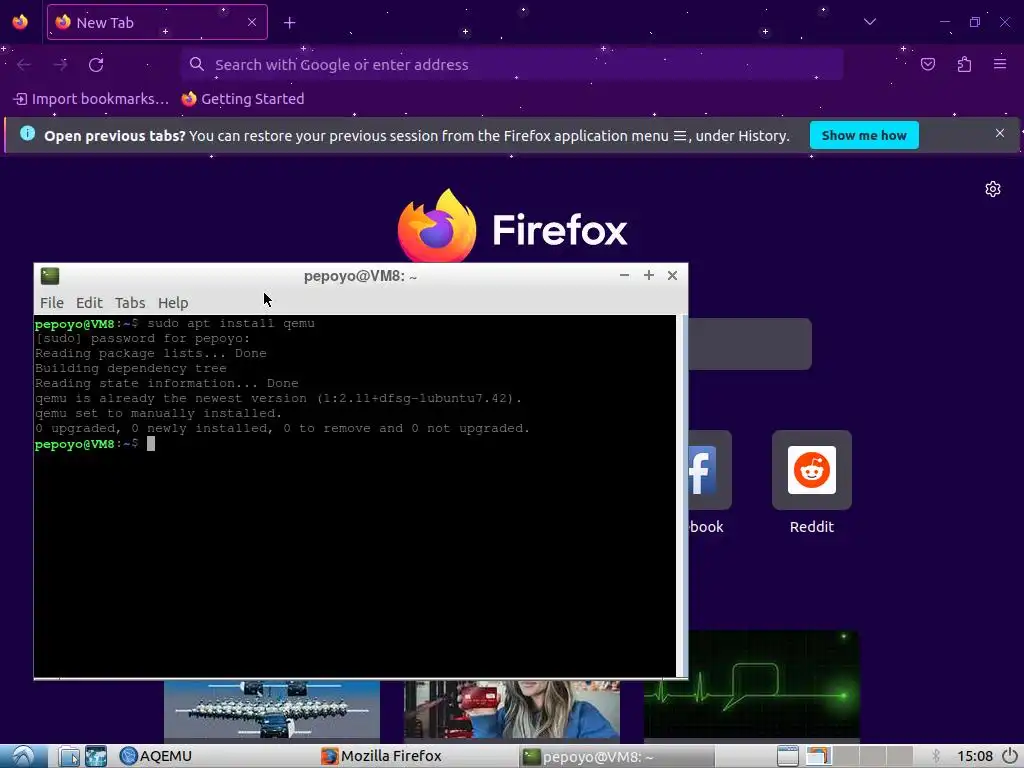The height and width of the screenshot is (768, 1024).
Task: Open the Getting Started bookmark
Action: click(x=243, y=99)
